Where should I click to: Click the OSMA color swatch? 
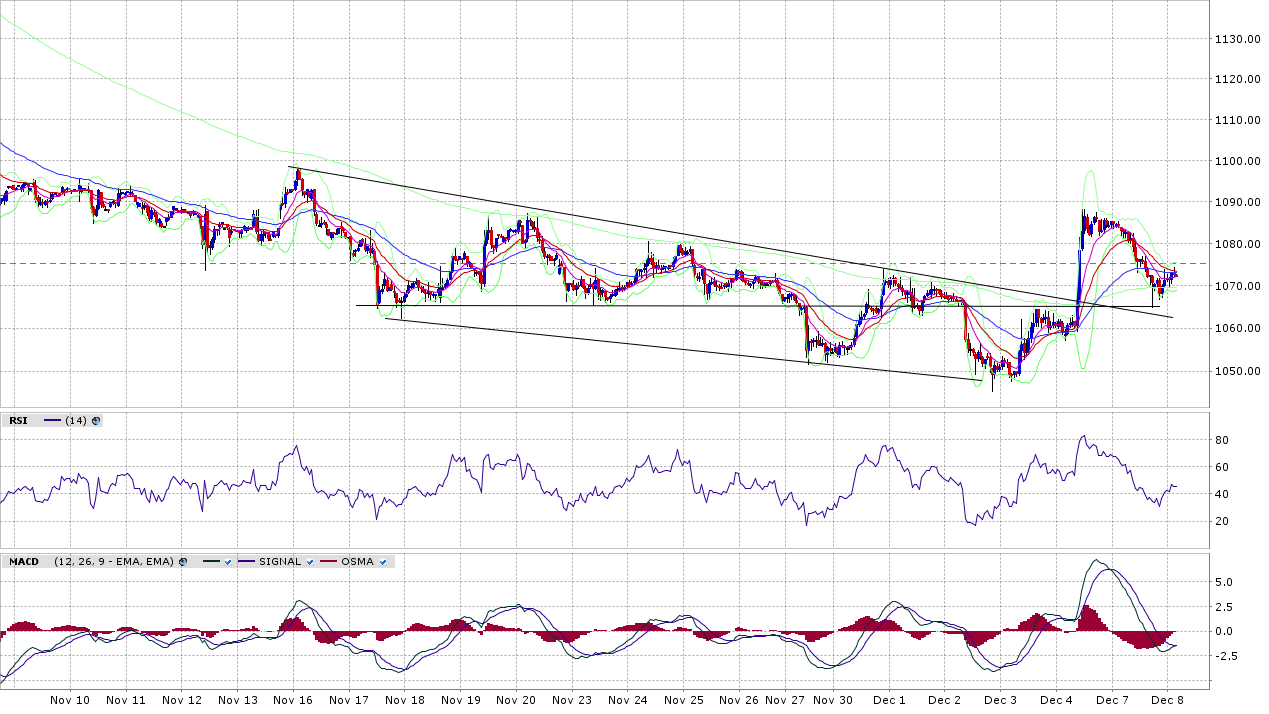(x=328, y=562)
